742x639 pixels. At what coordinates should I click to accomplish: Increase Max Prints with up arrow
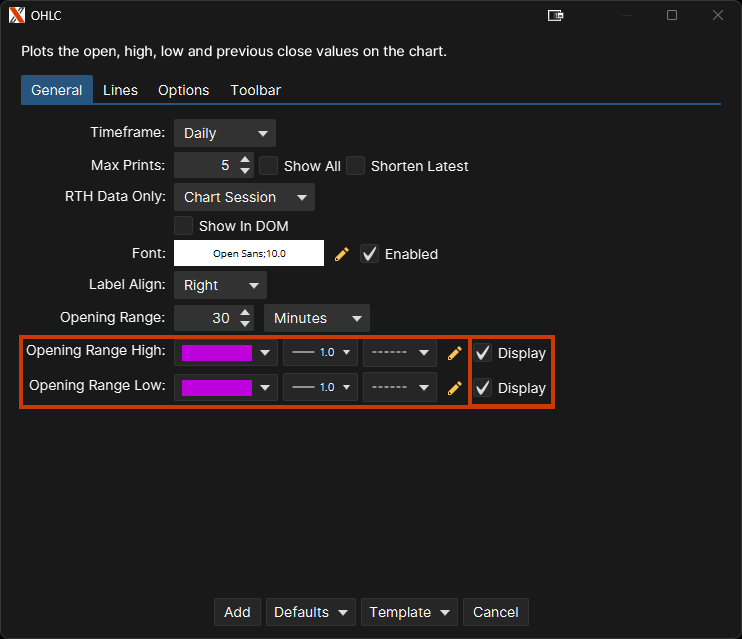(x=246, y=159)
